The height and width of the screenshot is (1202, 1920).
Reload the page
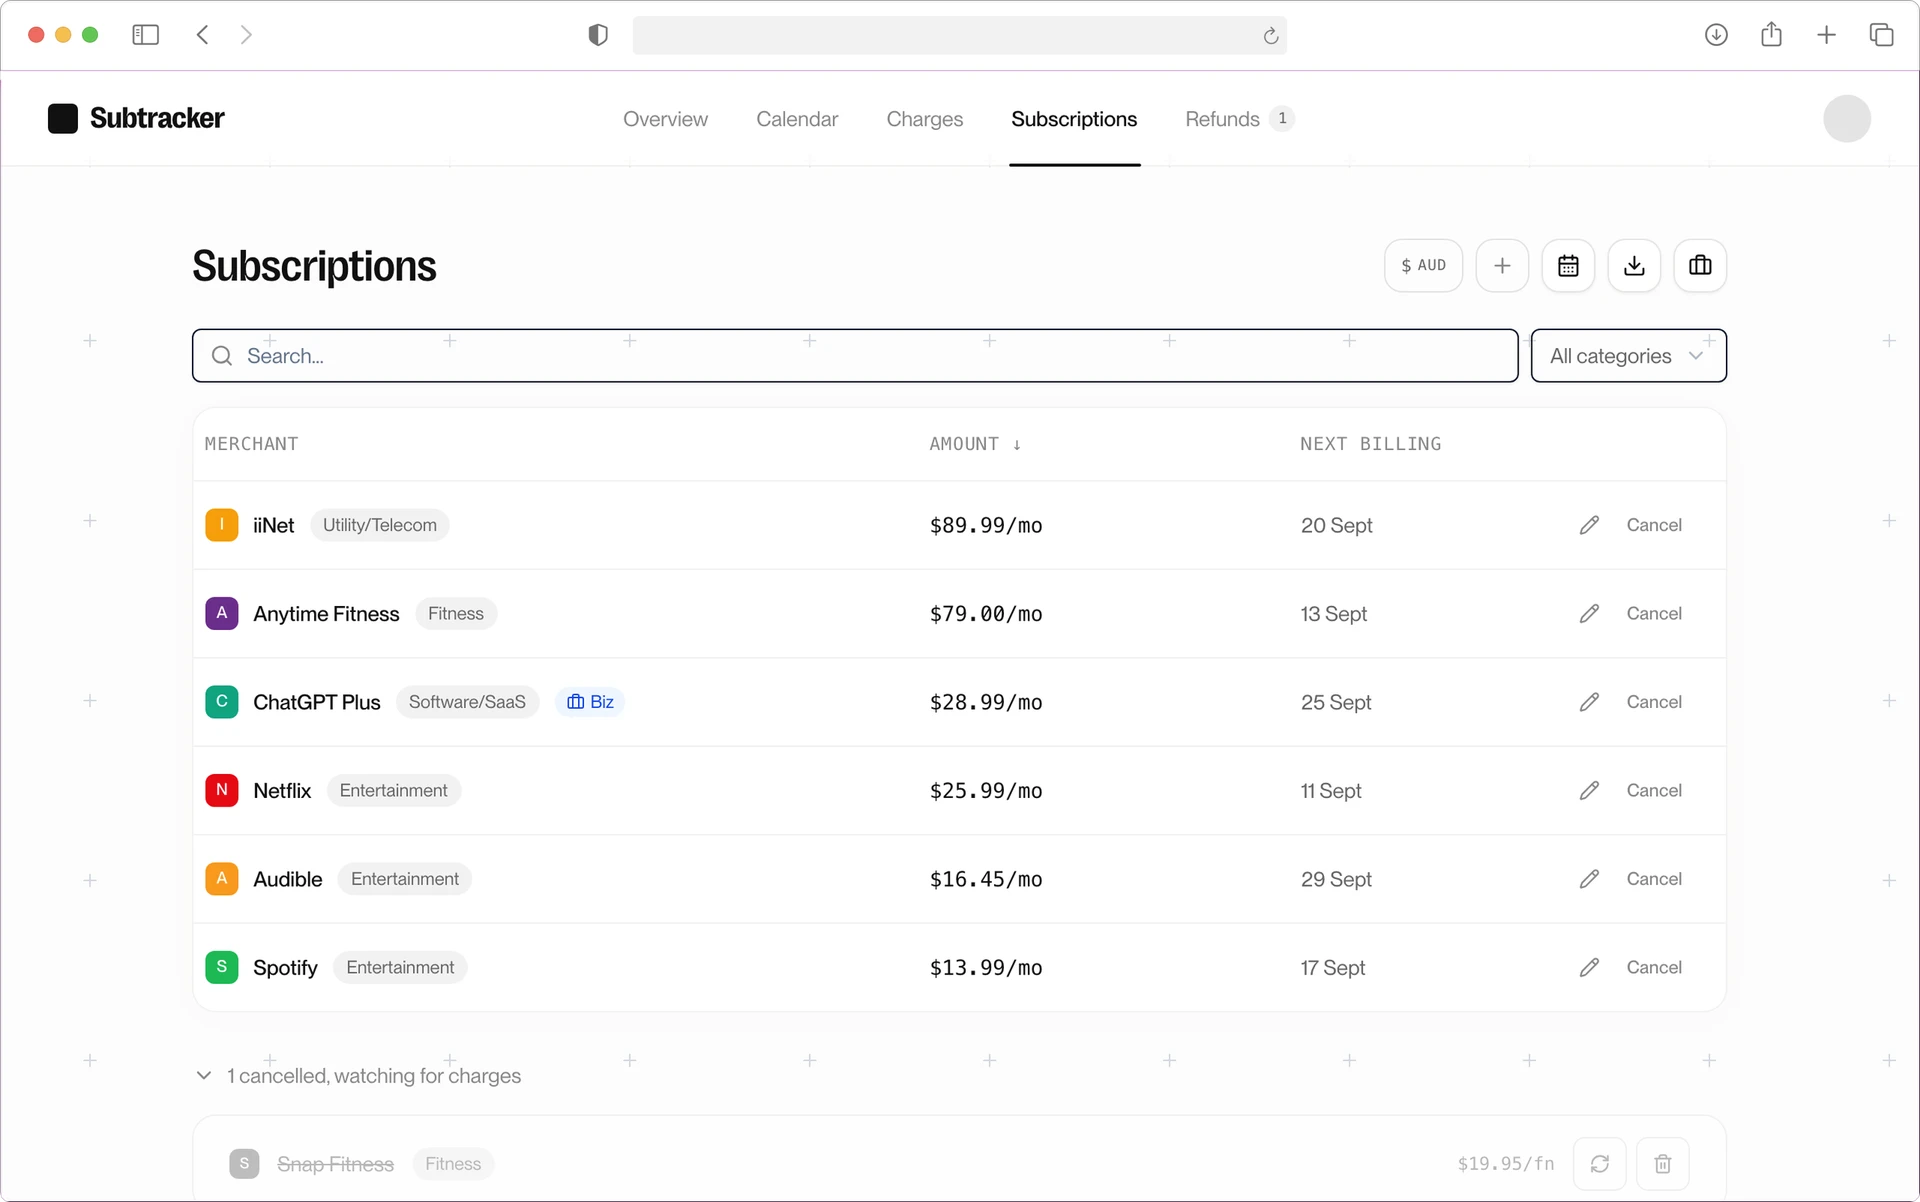(1270, 36)
